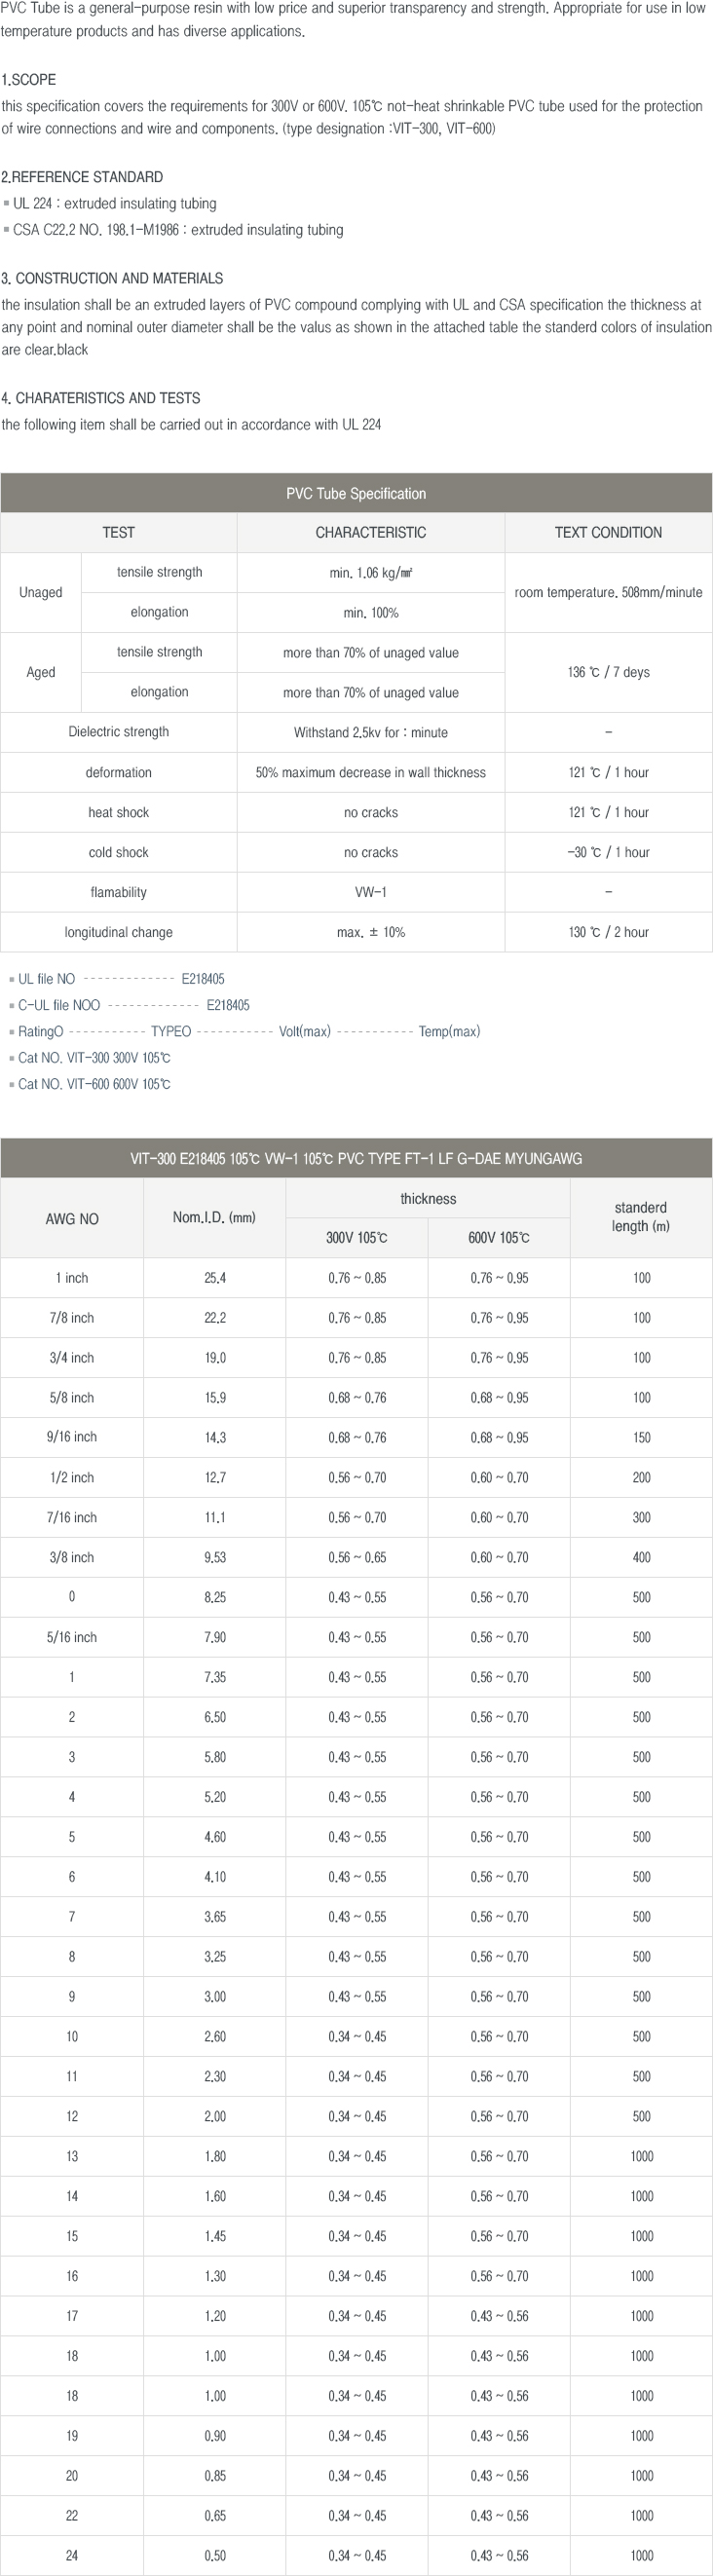
Task: Click the -30 ℃ / 1 hour cell
Action: point(608,852)
